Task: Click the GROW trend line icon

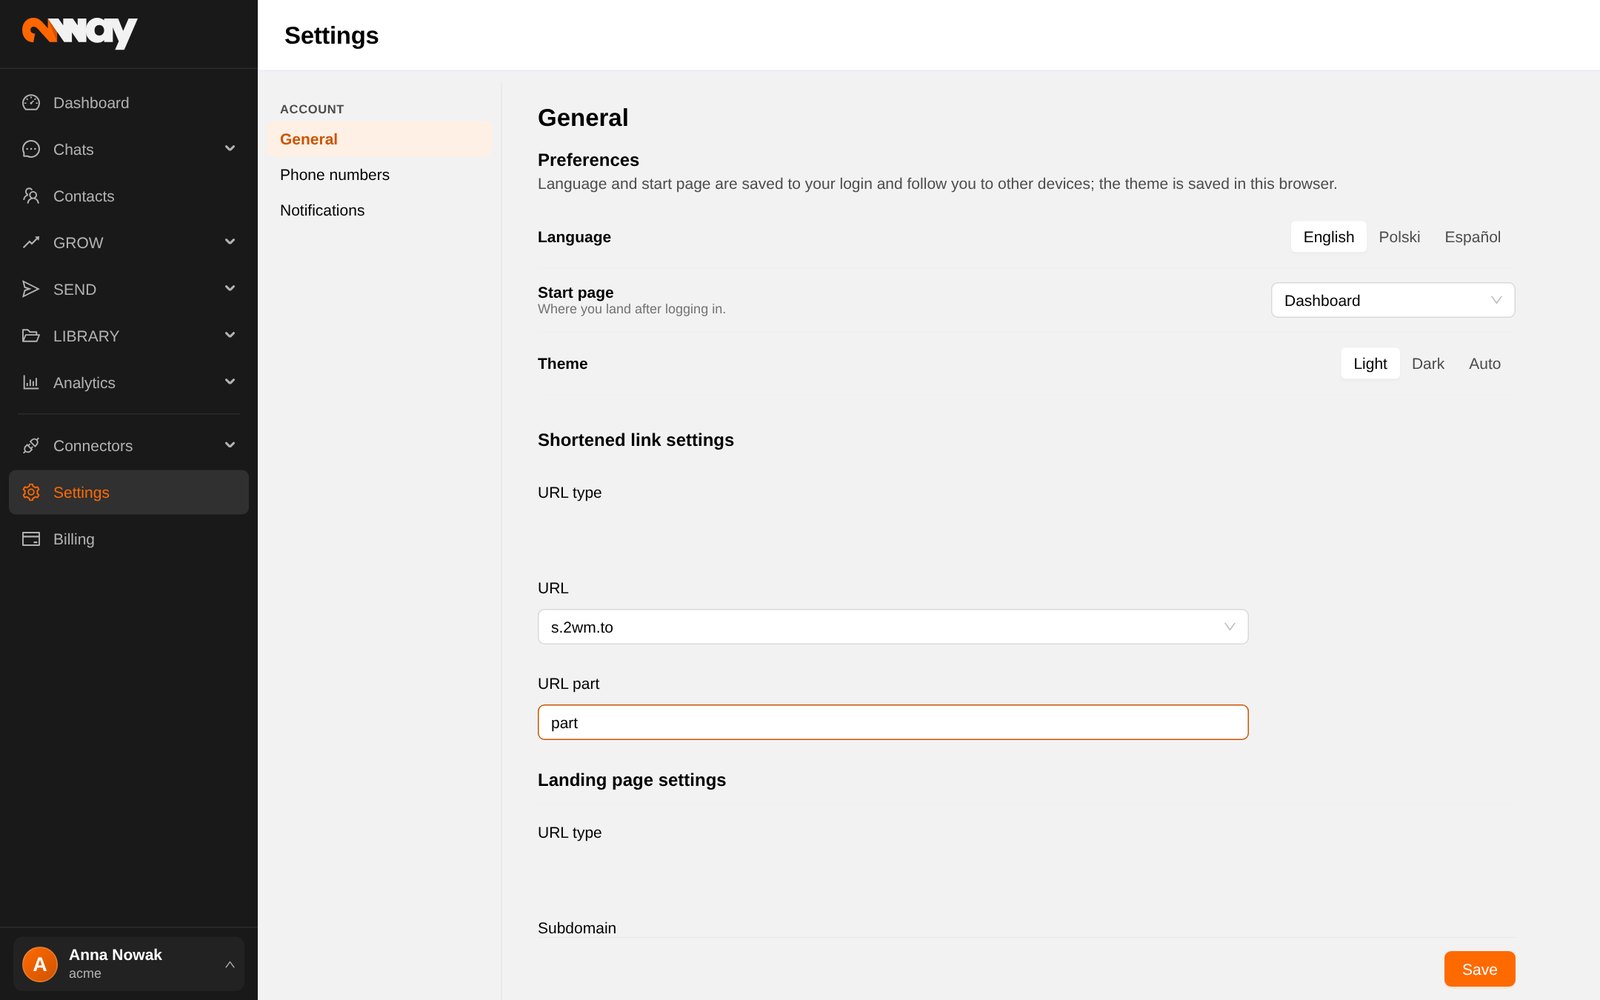Action: [31, 242]
